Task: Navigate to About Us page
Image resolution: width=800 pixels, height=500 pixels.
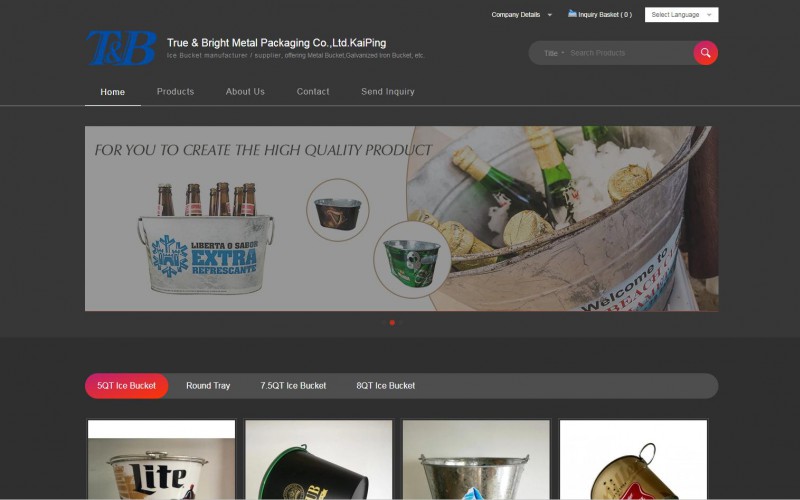Action: (245, 92)
